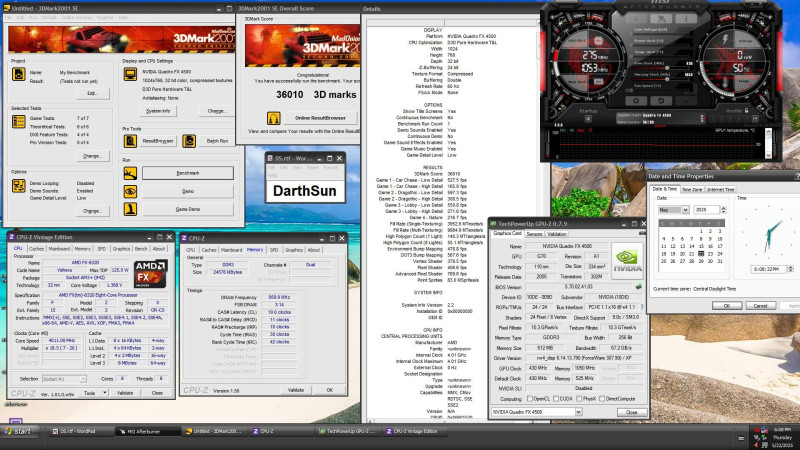The width and height of the screenshot is (800, 450).
Task: Open the Bench tab in CPU-Z Vintage Edition
Action: [141, 248]
